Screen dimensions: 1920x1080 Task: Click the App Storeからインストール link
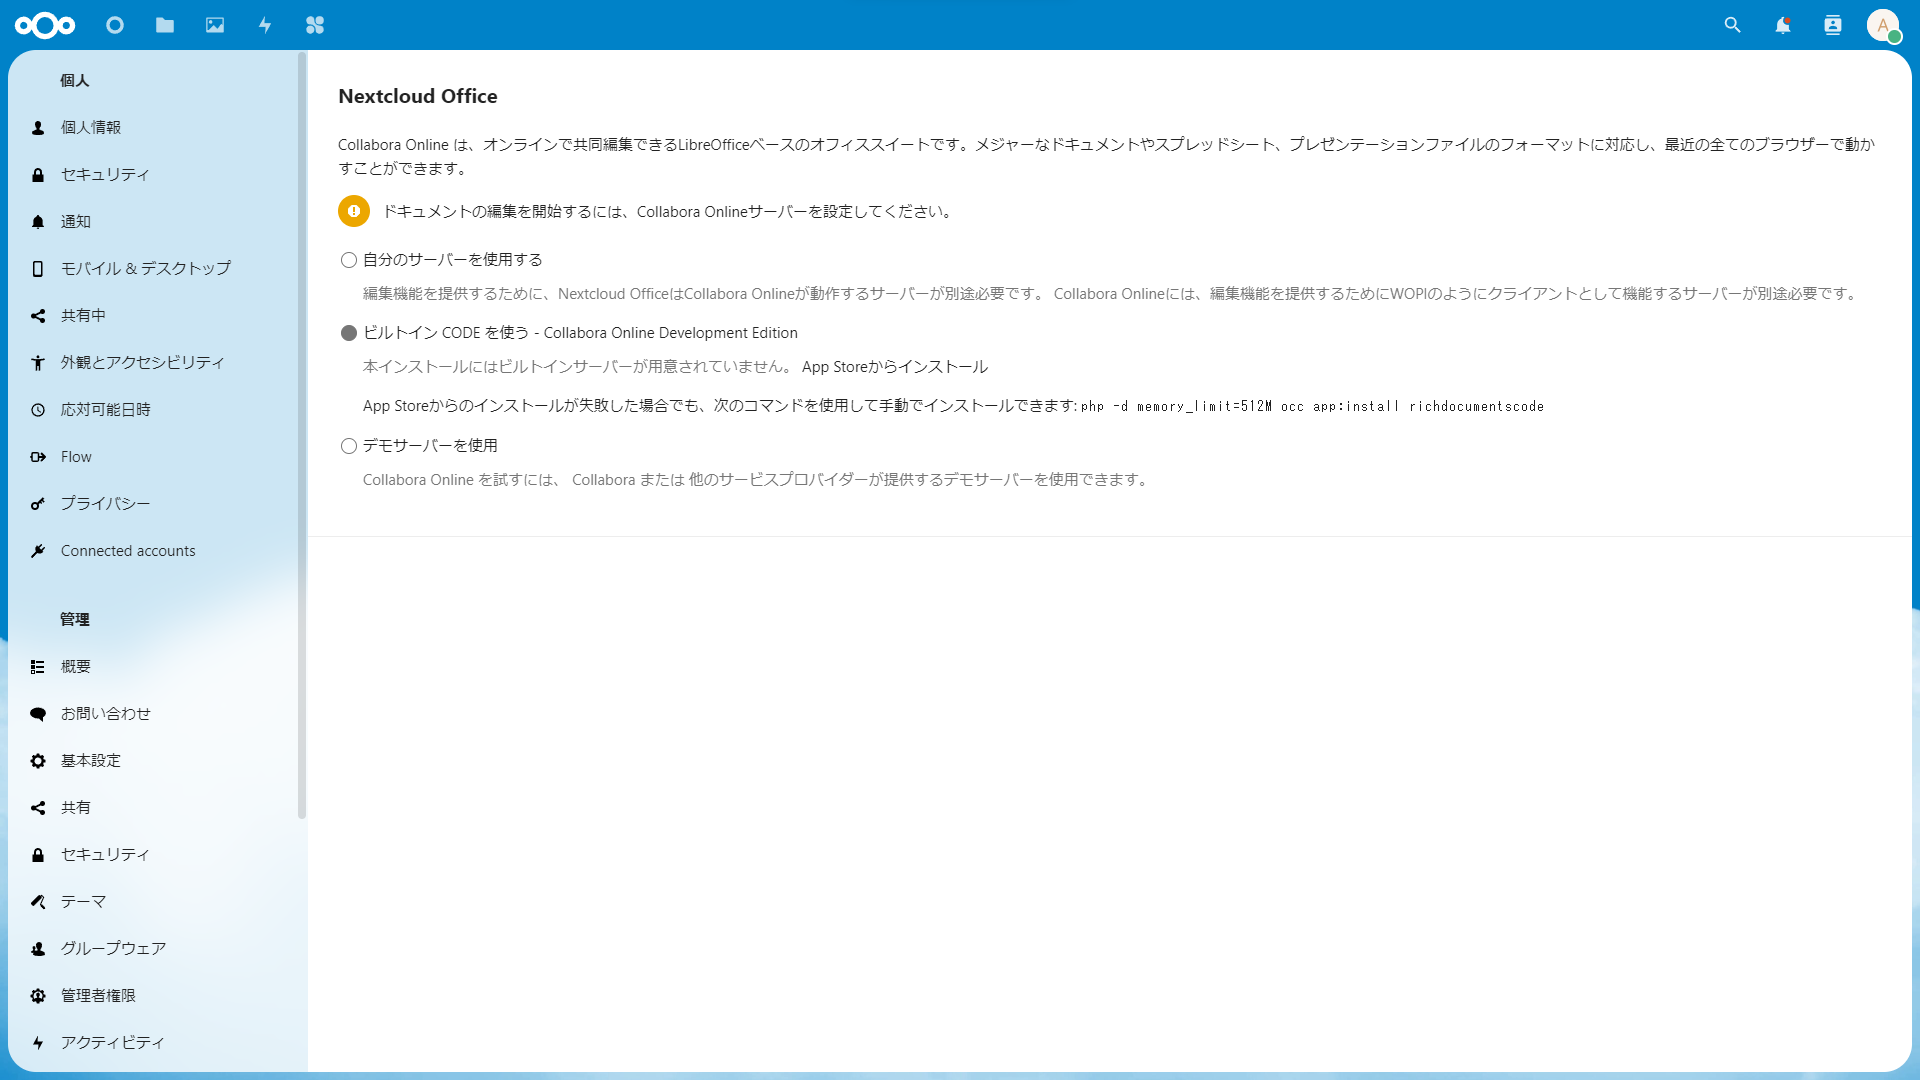[x=894, y=367]
